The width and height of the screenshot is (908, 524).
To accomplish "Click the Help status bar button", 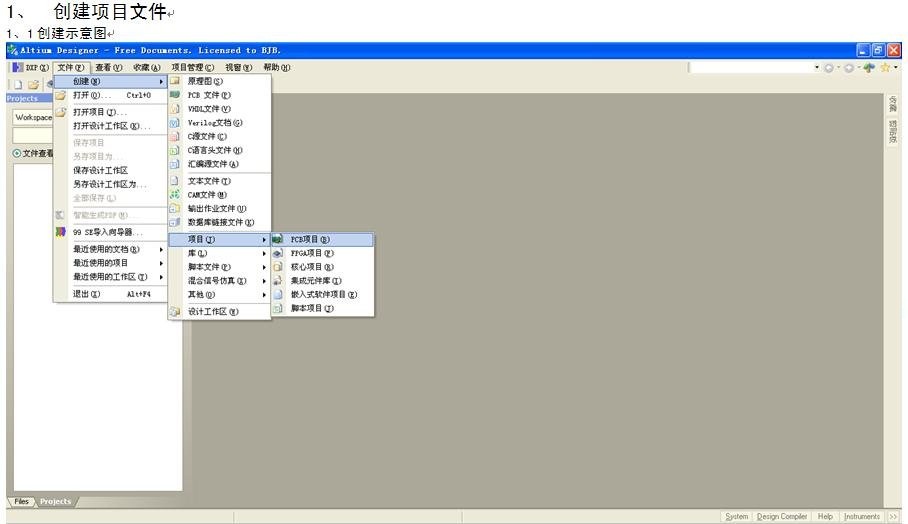I will tap(825, 516).
